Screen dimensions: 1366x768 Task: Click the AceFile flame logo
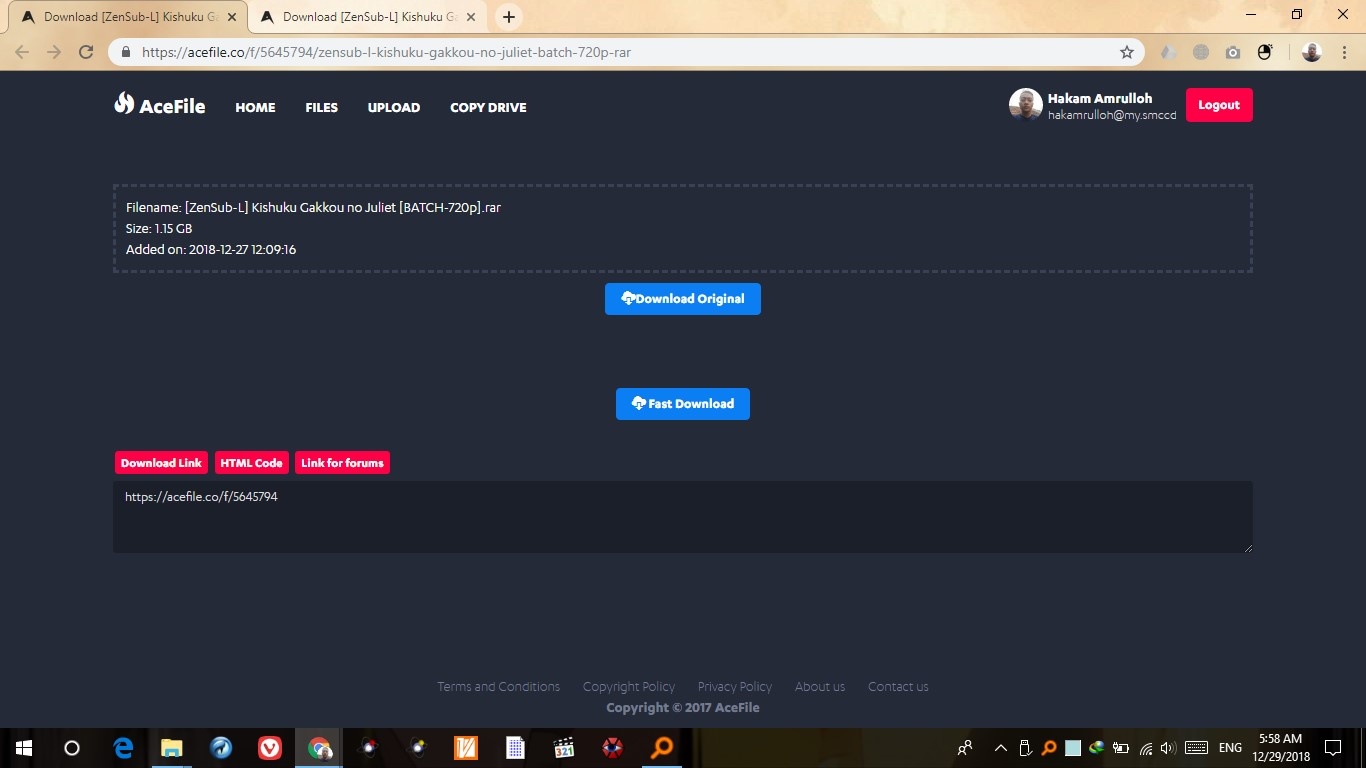click(x=124, y=104)
